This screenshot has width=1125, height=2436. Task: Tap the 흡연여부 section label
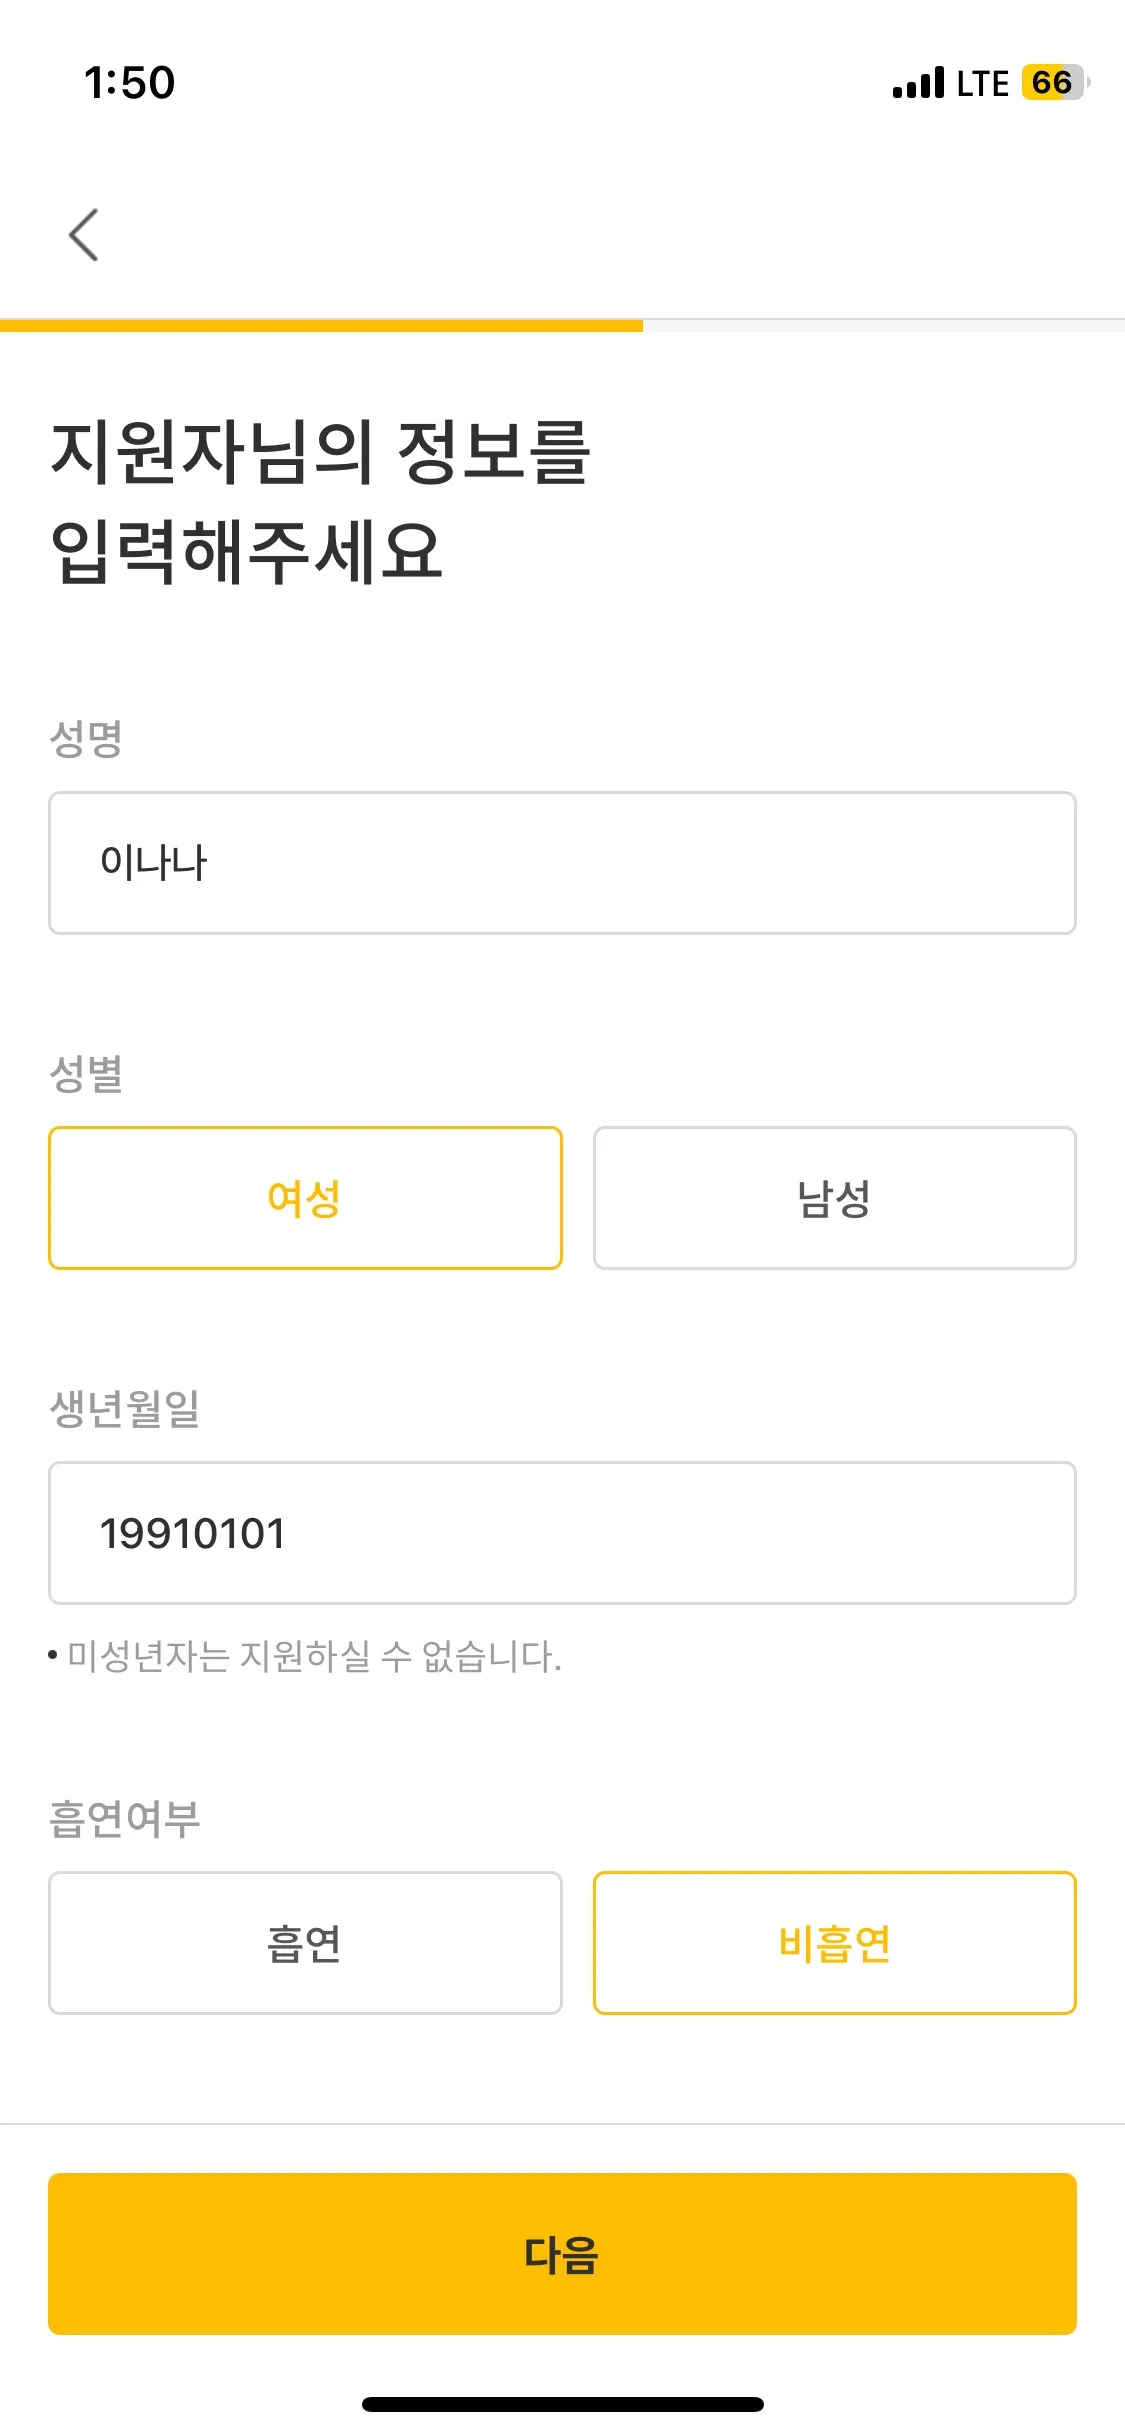click(x=125, y=1819)
